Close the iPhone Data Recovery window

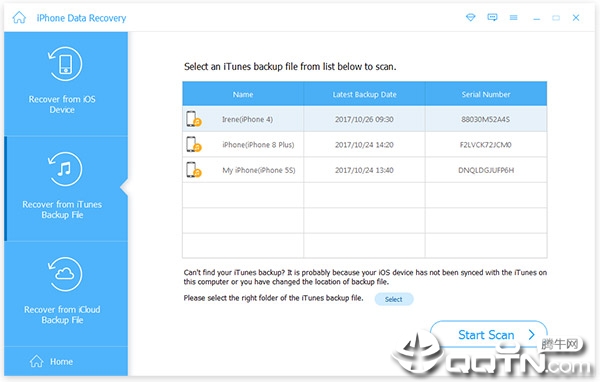point(576,18)
